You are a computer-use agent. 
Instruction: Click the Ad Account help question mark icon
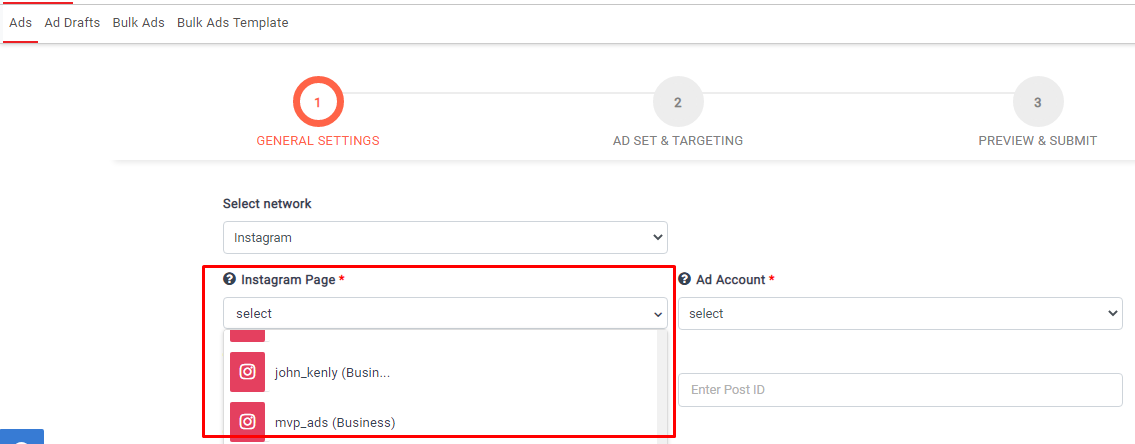[685, 280]
